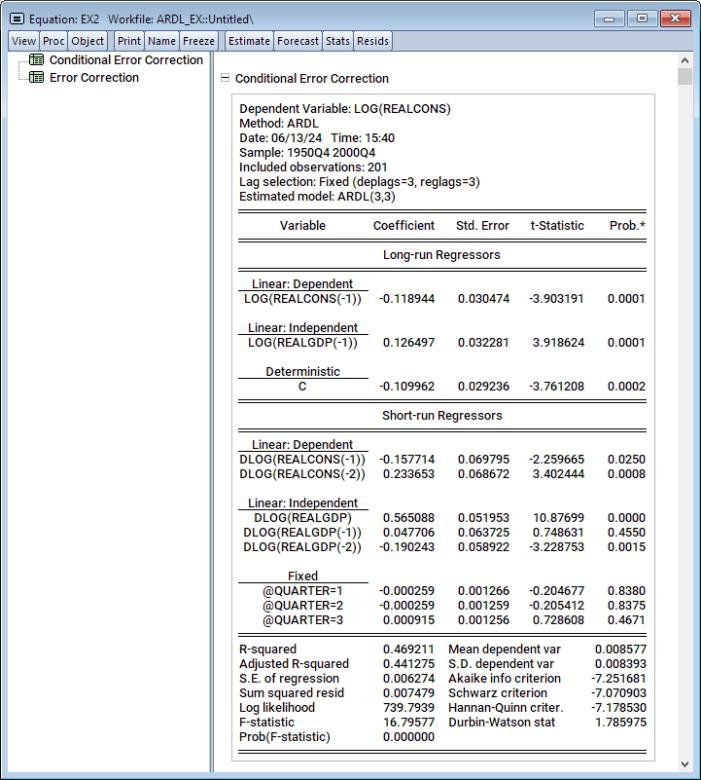This screenshot has width=701, height=780.
Task: Show residuals with the Resids button
Action: point(374,41)
